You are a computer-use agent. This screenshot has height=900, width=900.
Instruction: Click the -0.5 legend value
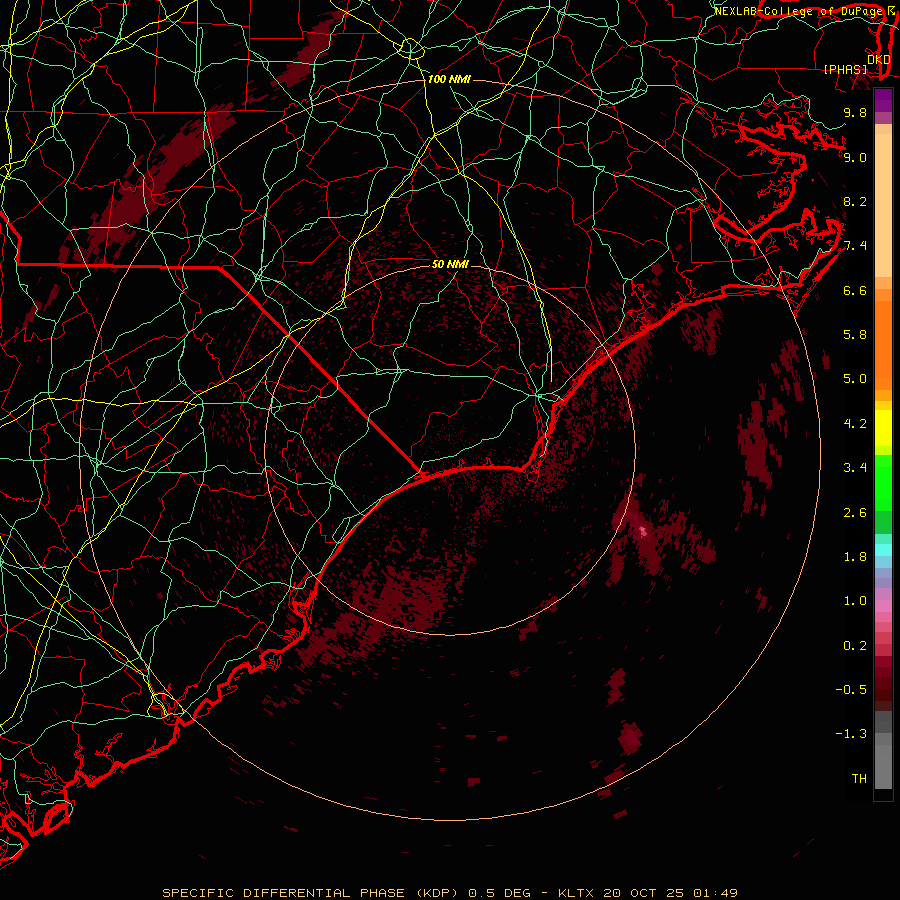(x=851, y=690)
